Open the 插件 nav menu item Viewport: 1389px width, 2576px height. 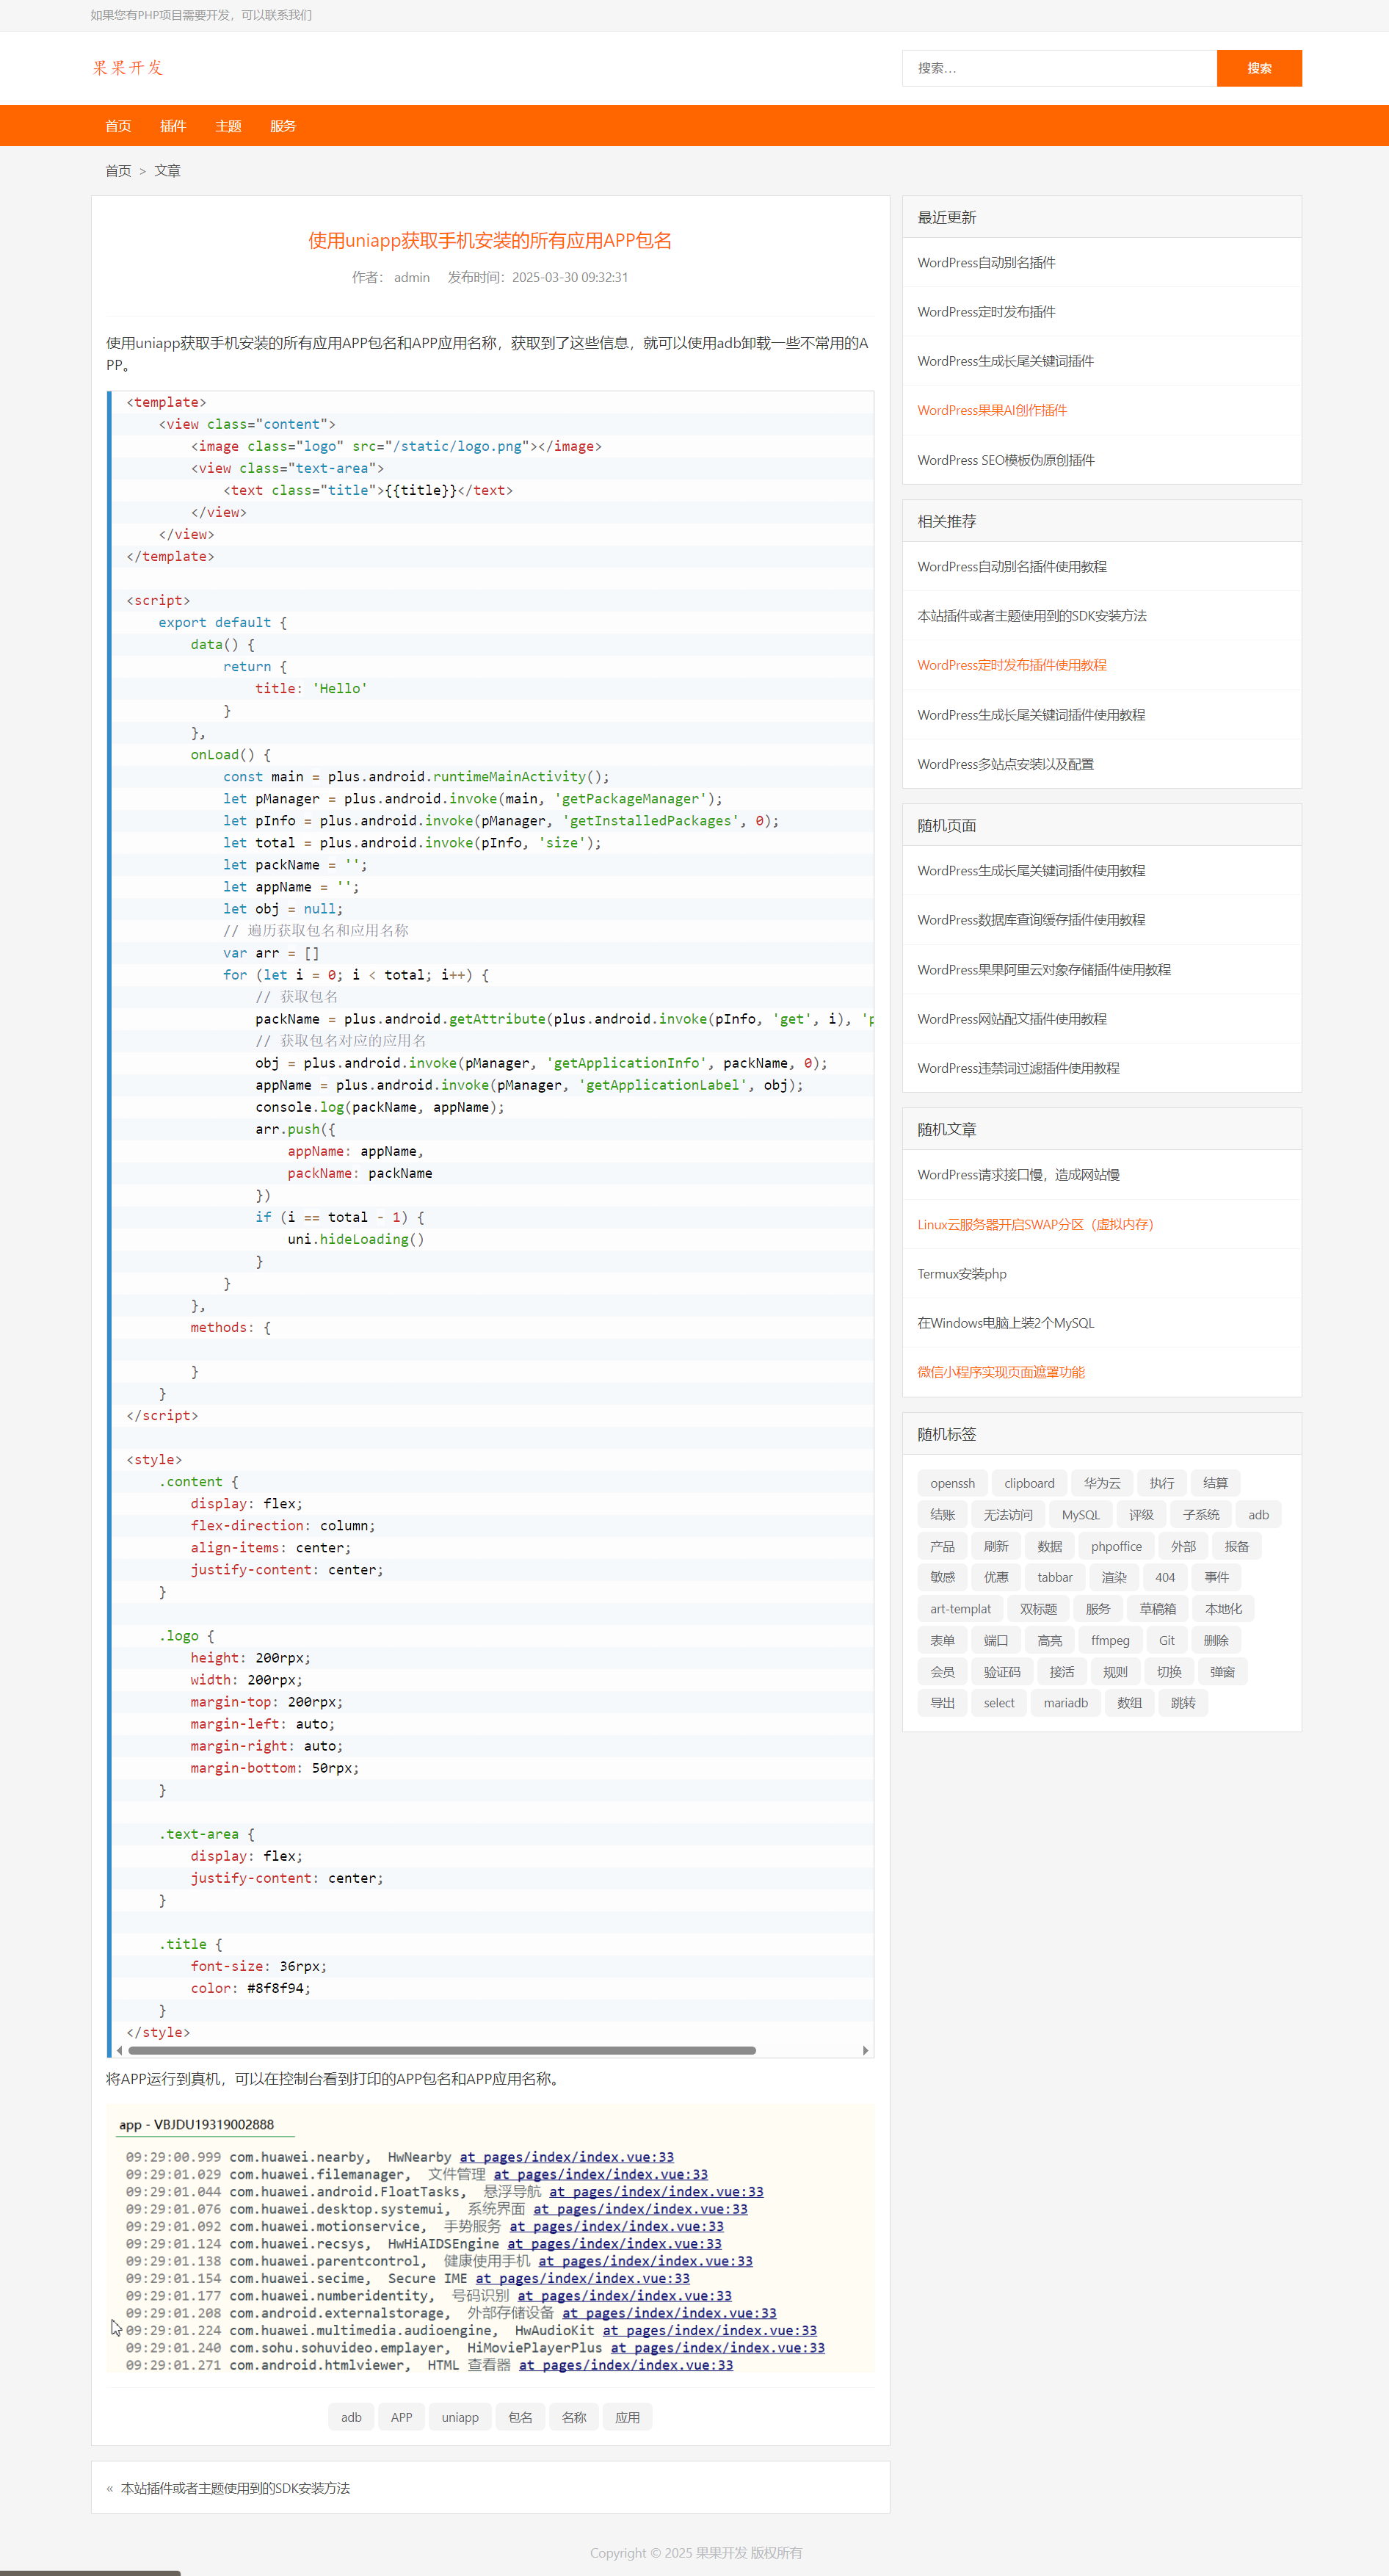[x=173, y=126]
